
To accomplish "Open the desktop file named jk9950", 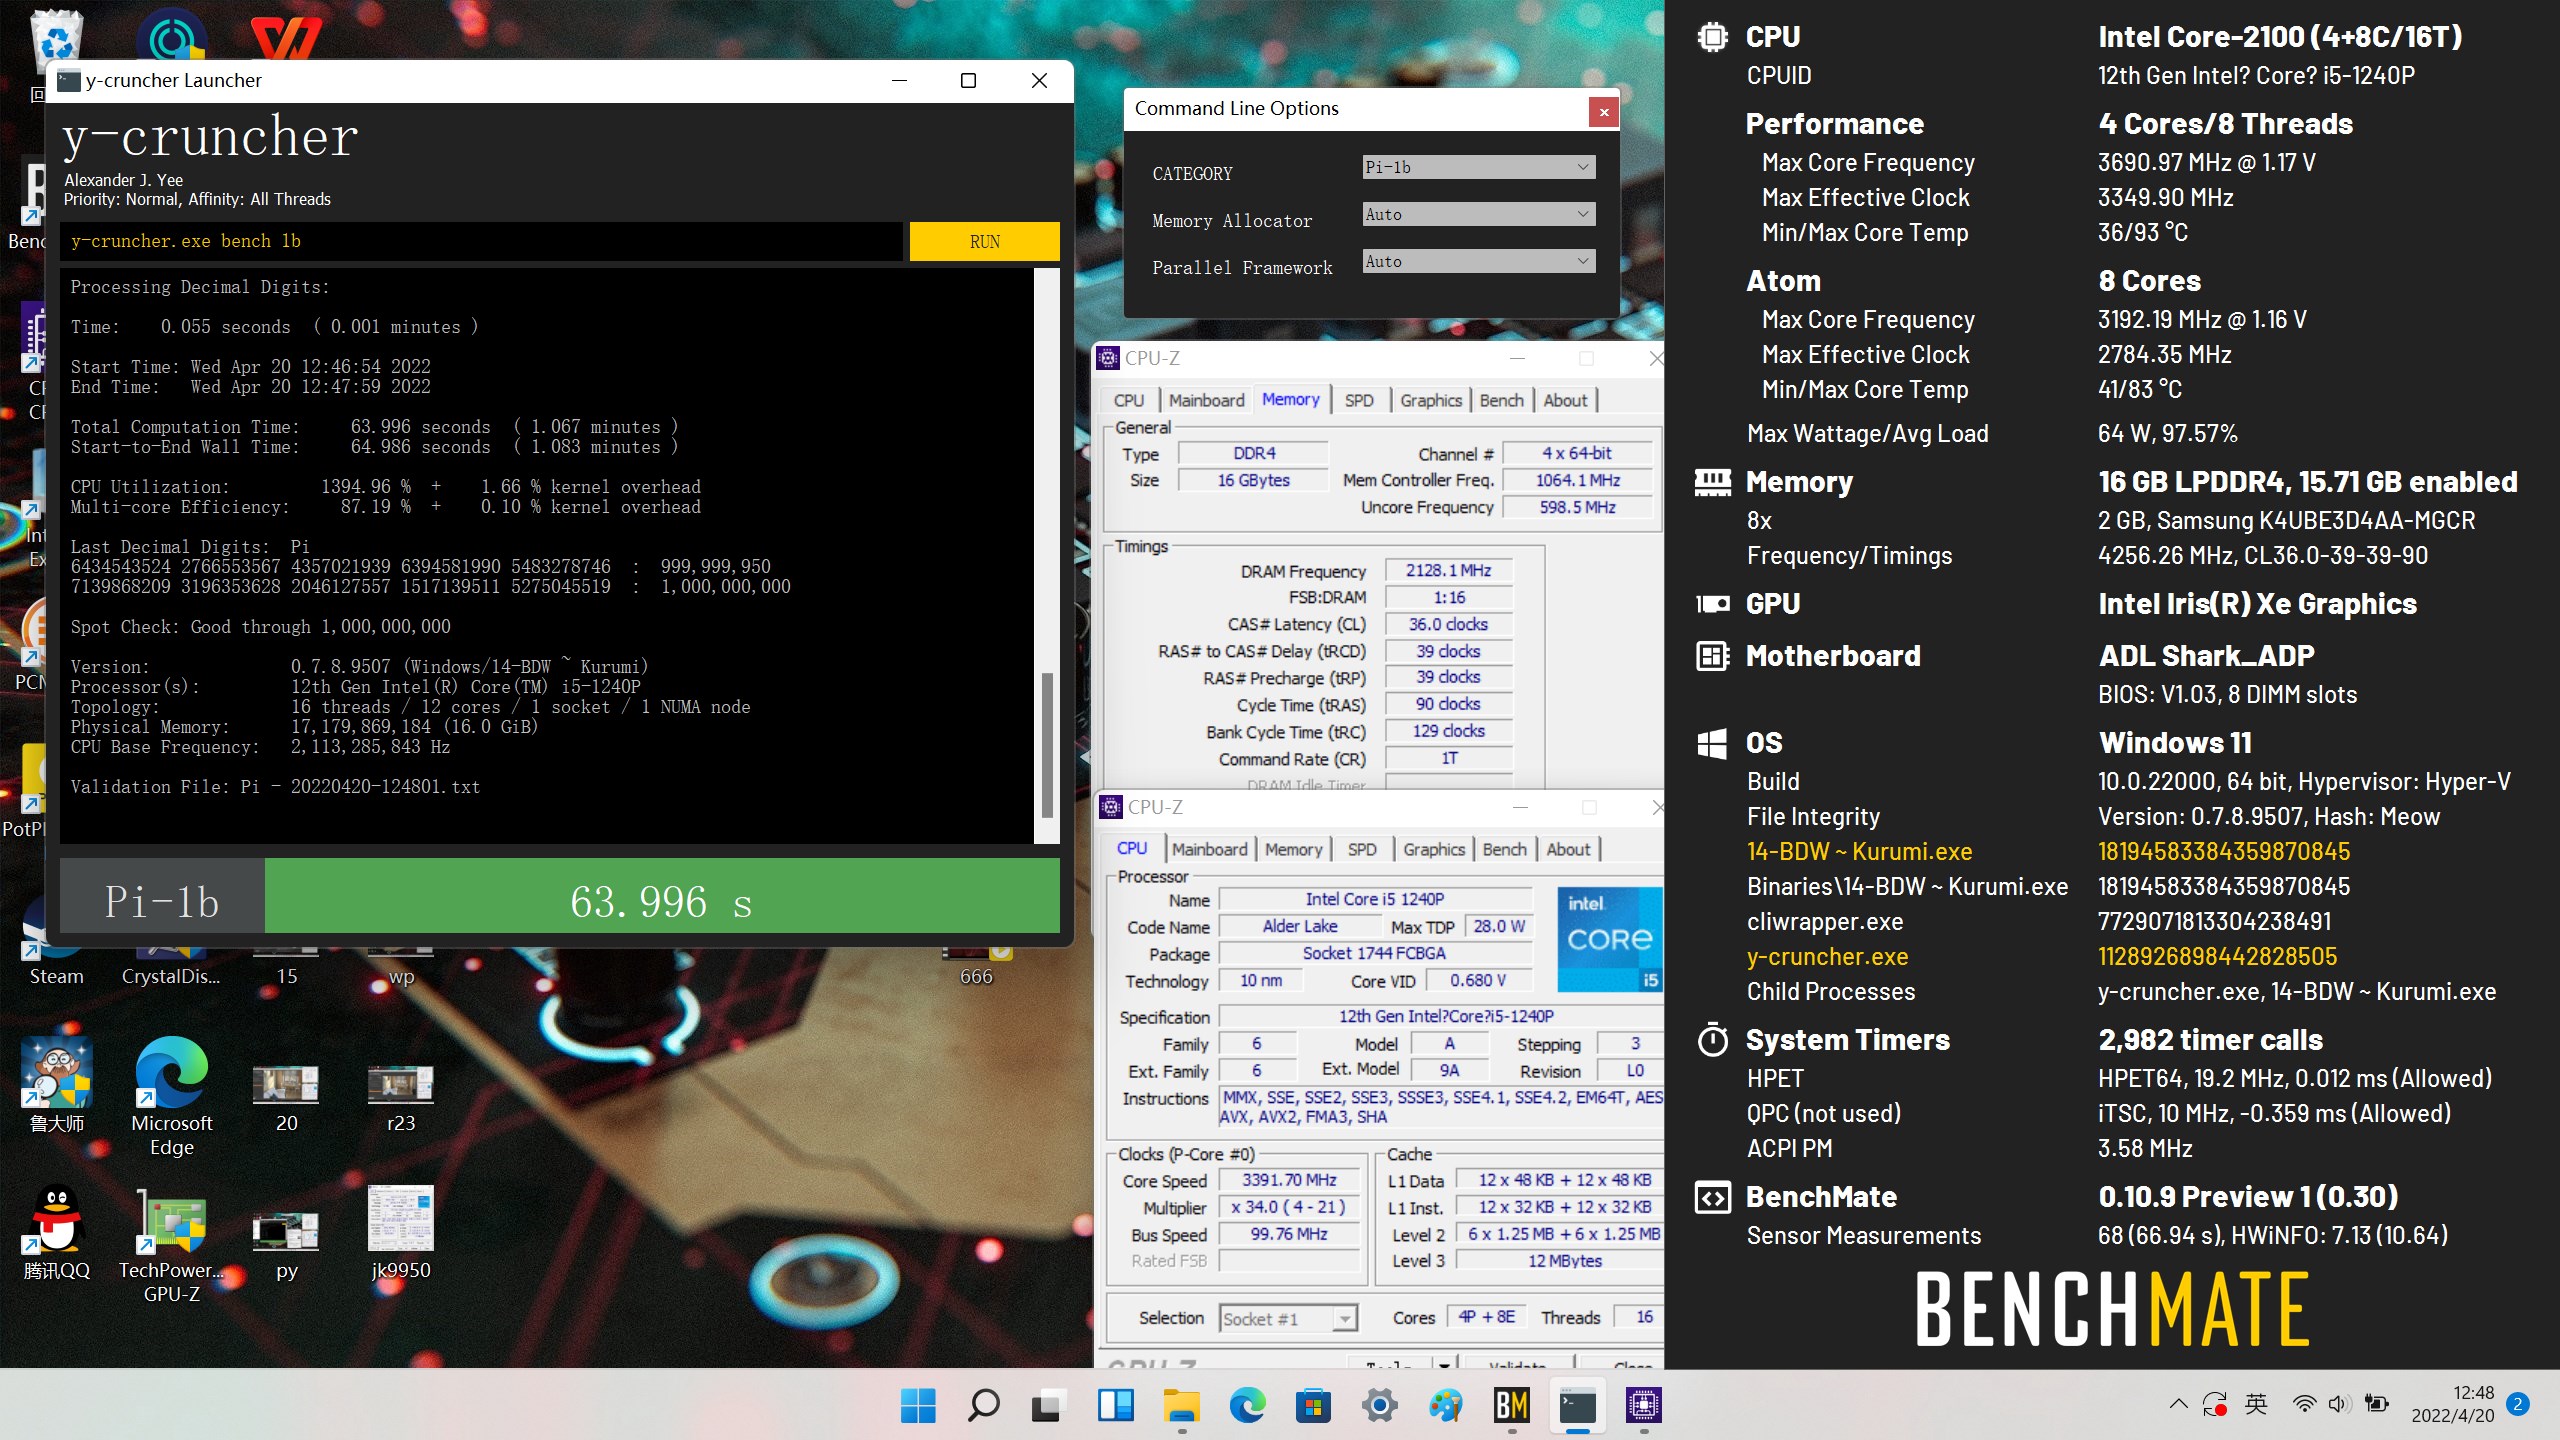I will click(x=400, y=1232).
